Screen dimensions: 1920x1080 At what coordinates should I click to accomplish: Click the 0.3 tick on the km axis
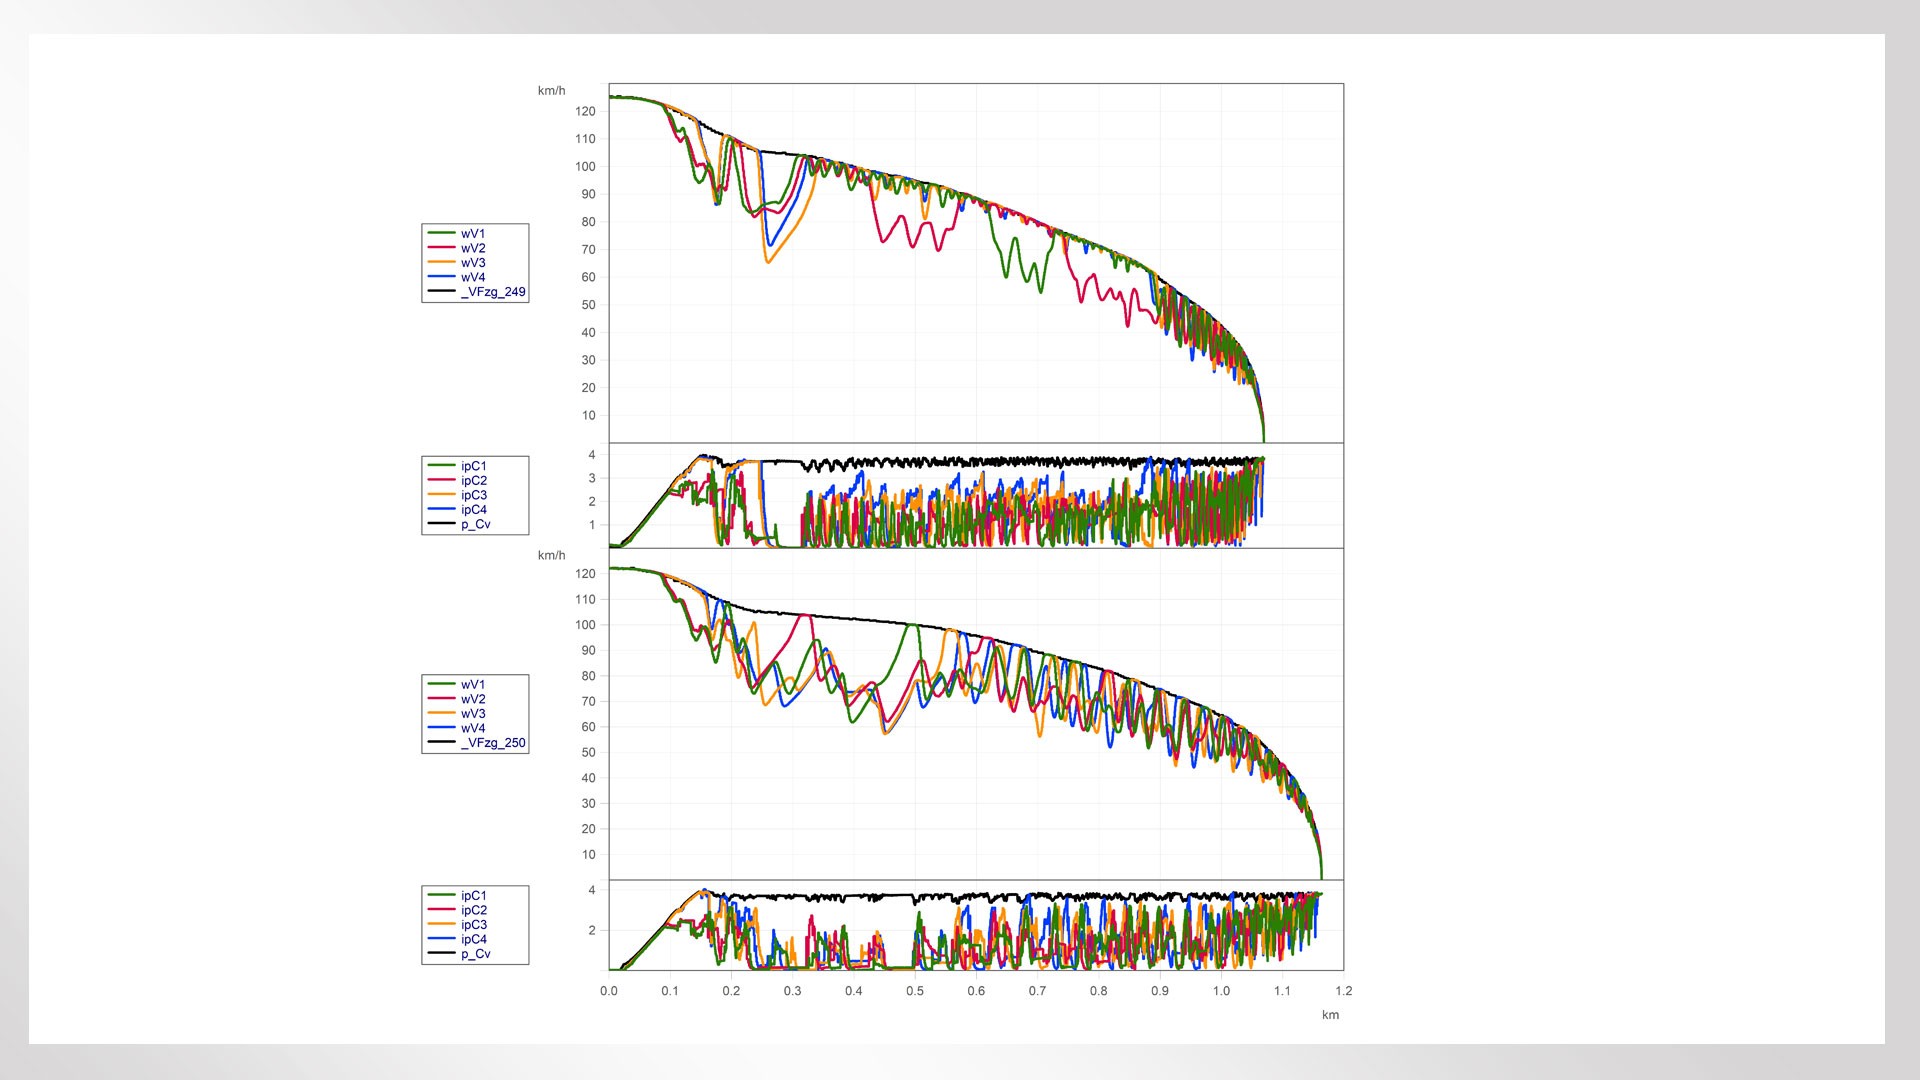(792, 991)
